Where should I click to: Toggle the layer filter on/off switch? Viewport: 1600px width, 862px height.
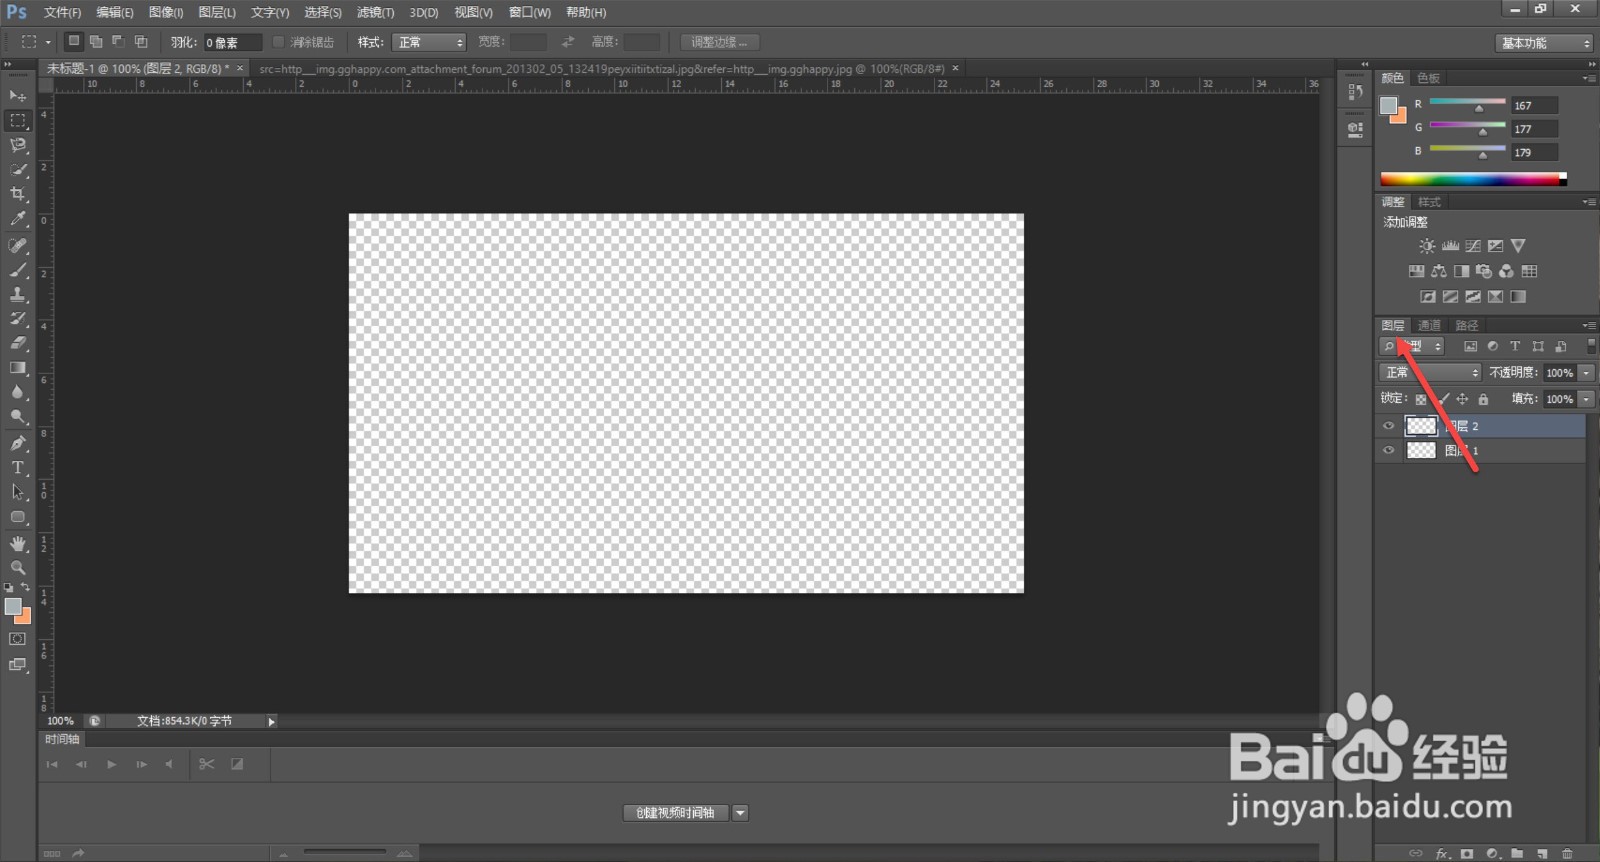pyautogui.click(x=1591, y=346)
